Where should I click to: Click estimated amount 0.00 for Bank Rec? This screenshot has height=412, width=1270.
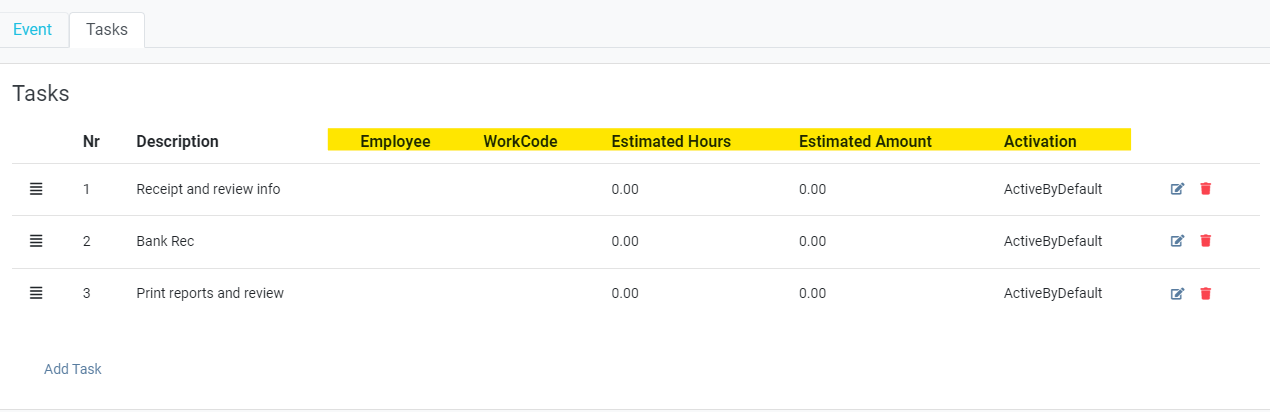coord(812,241)
